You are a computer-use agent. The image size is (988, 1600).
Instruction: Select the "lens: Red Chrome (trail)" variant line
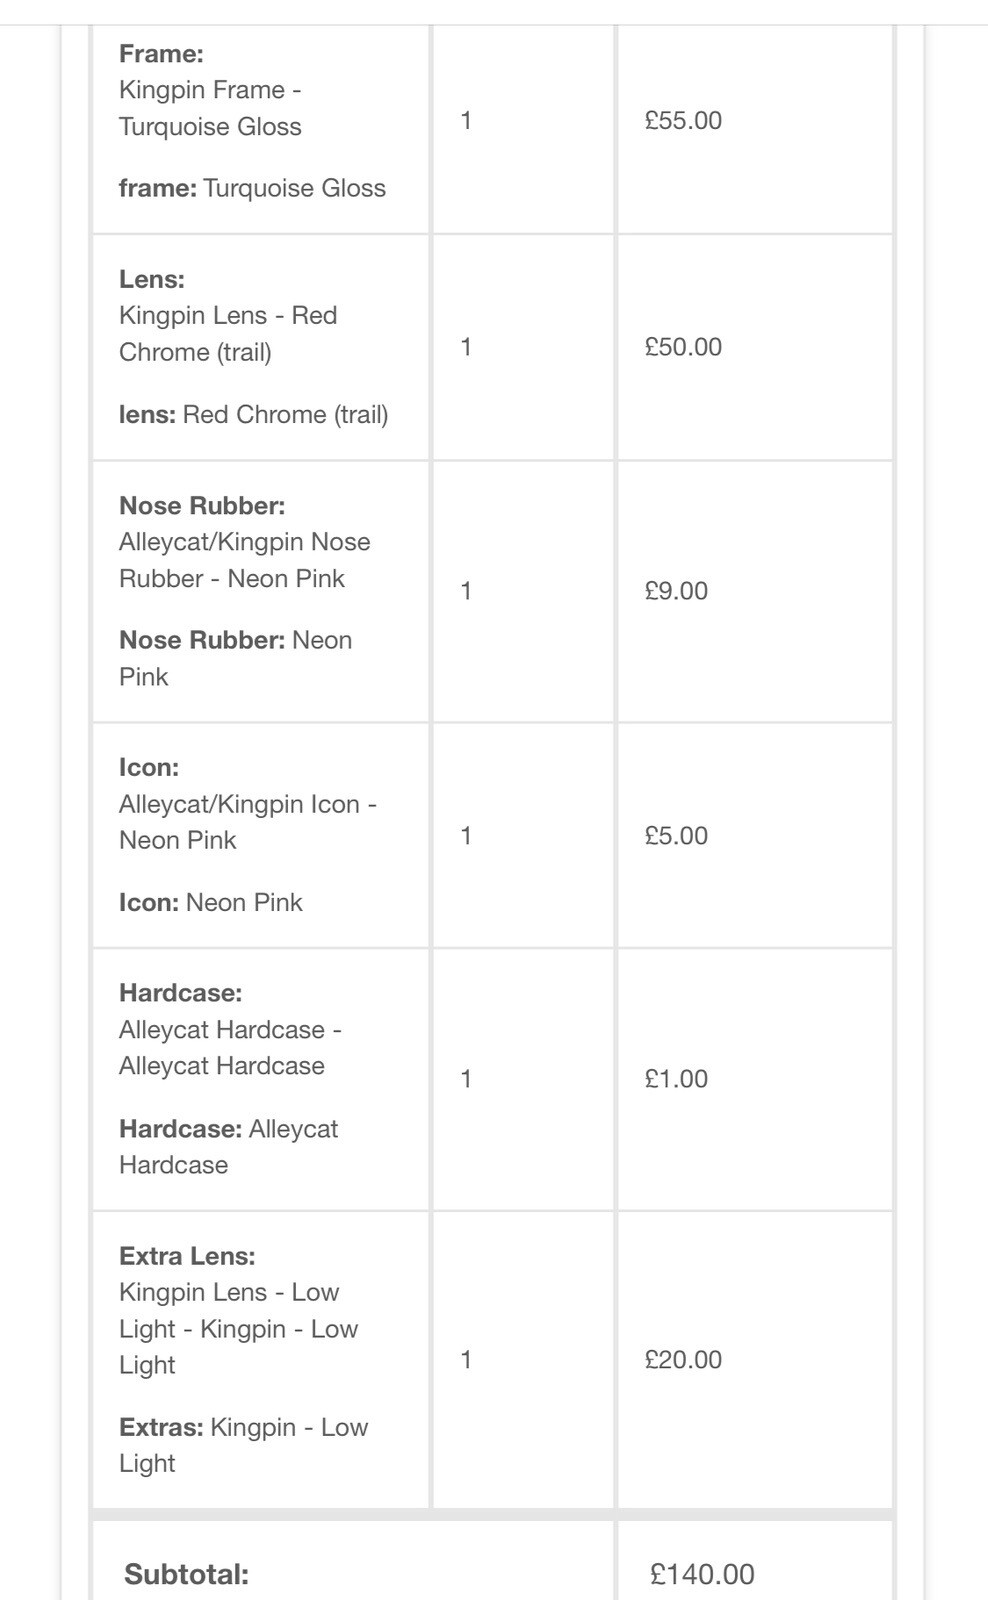point(253,414)
